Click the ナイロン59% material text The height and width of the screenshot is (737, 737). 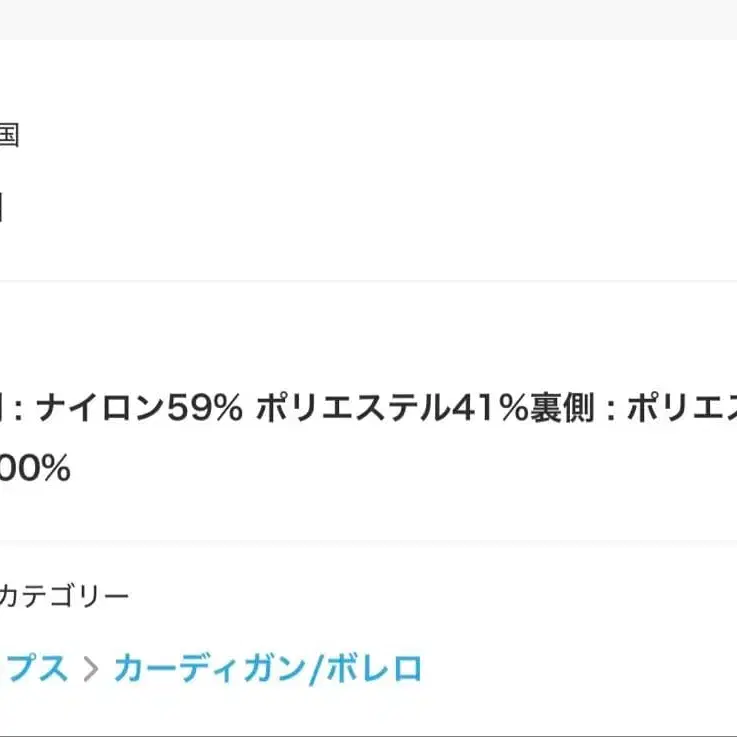139,409
